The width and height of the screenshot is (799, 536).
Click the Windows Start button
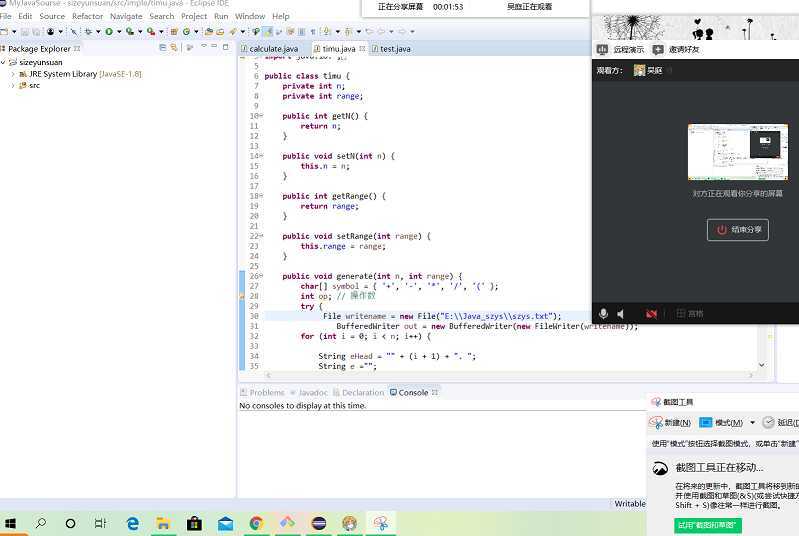tap(10, 523)
